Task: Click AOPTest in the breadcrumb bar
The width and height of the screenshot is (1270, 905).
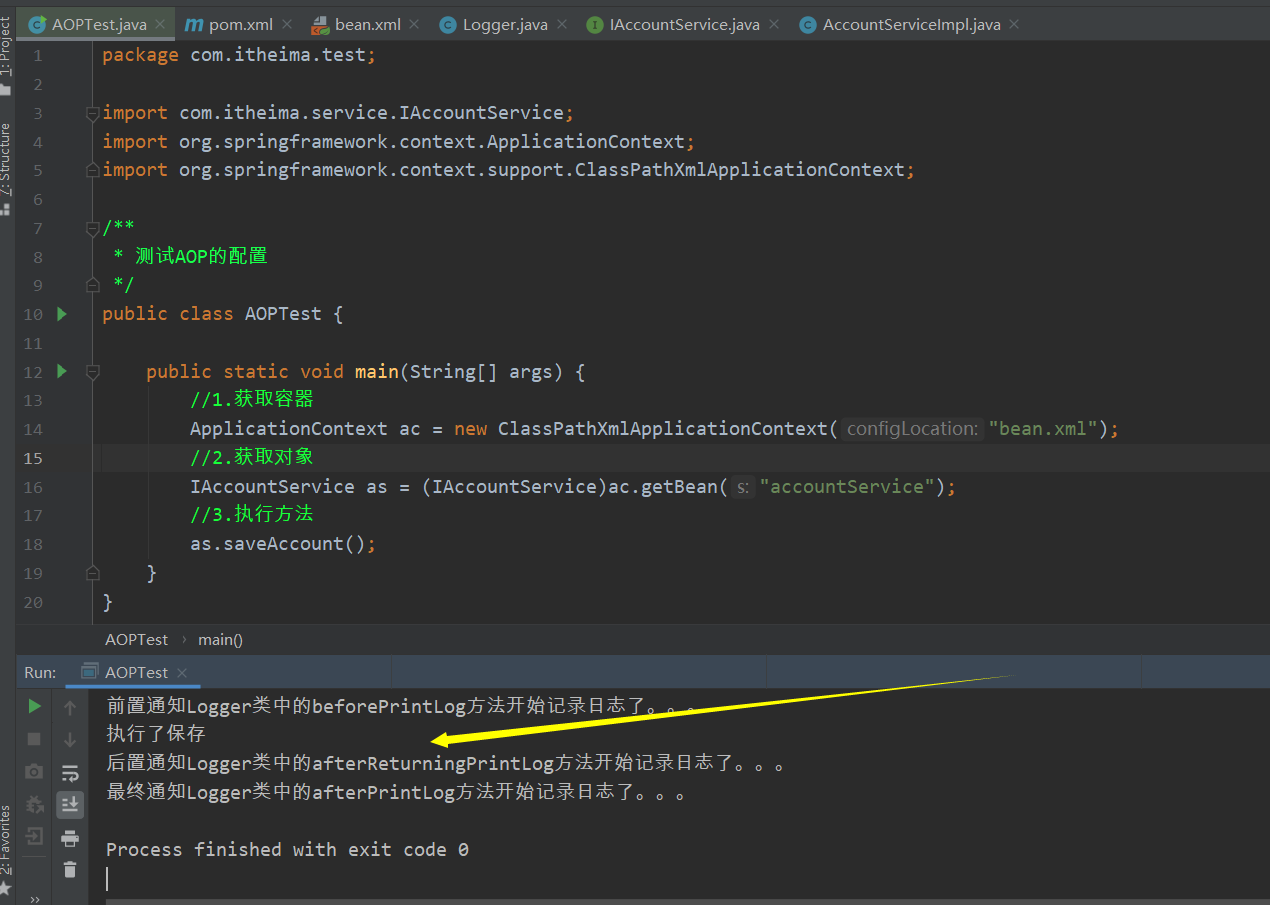Action: coord(137,639)
